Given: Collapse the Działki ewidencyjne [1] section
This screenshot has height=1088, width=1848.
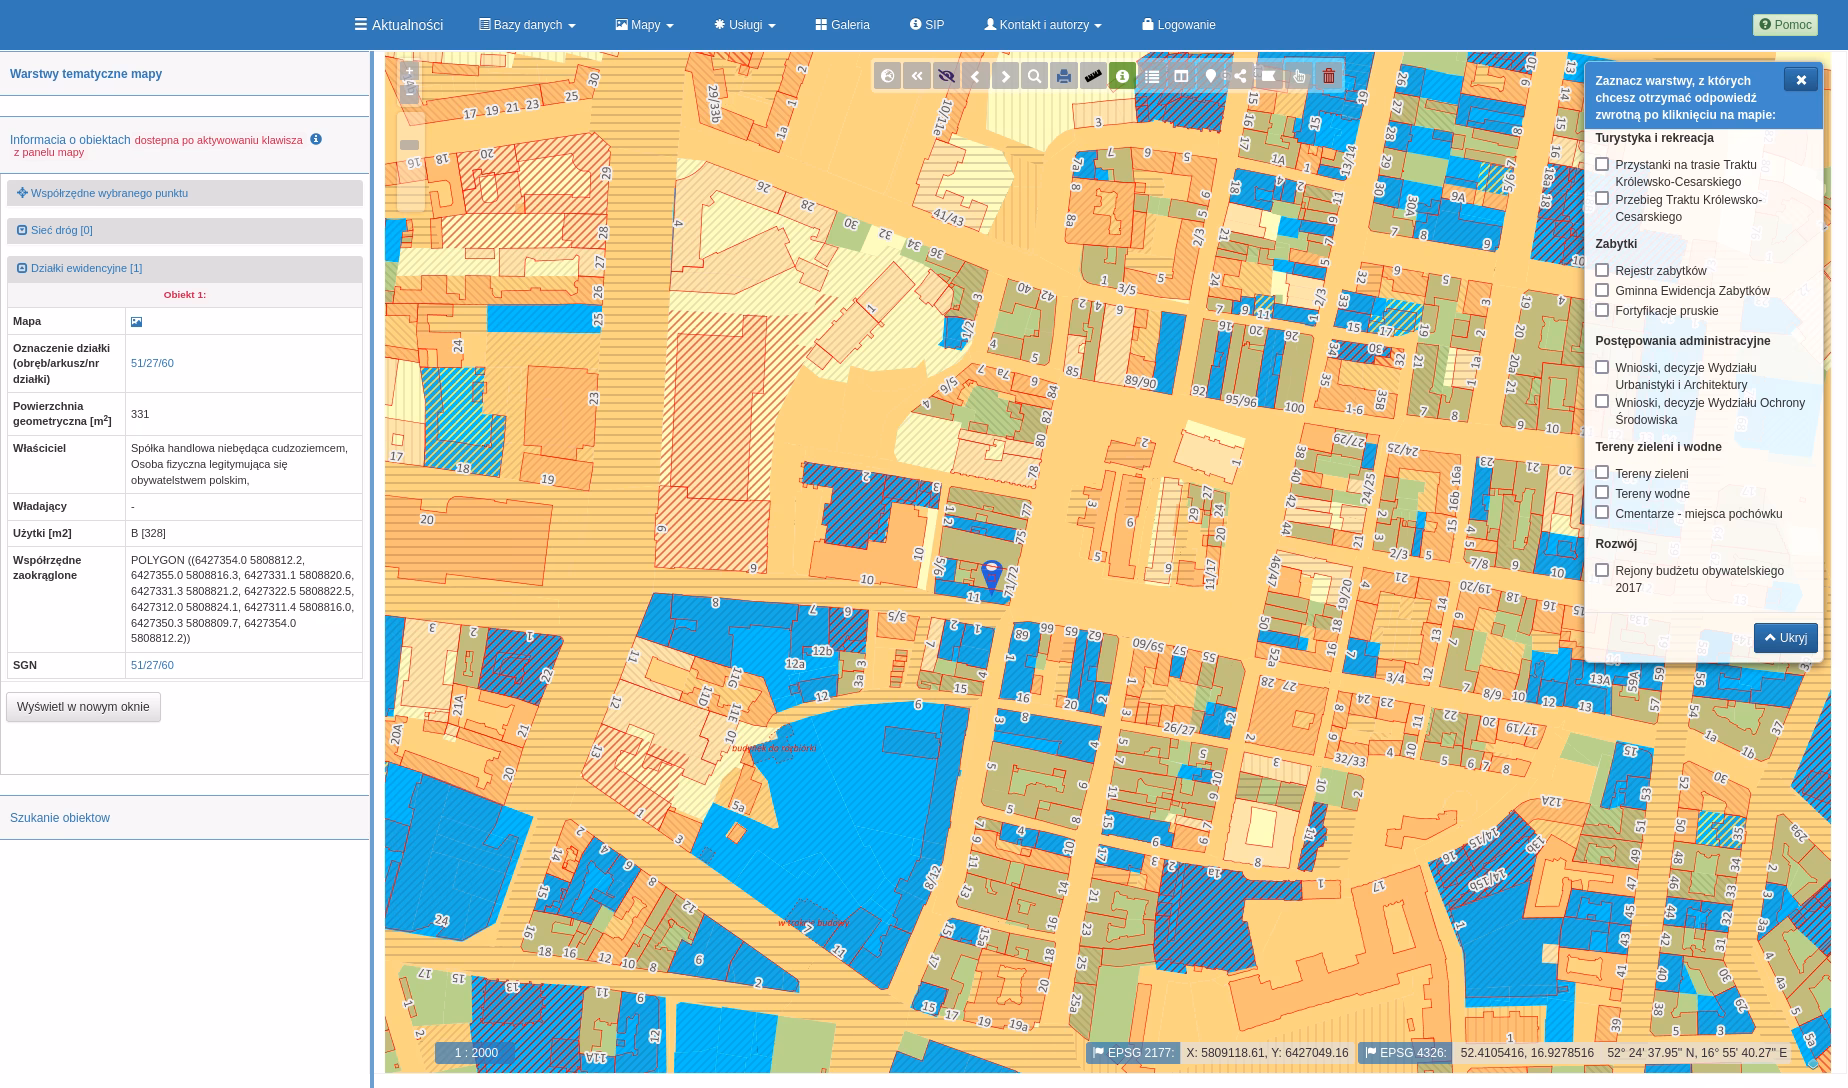Looking at the screenshot, I should point(86,268).
